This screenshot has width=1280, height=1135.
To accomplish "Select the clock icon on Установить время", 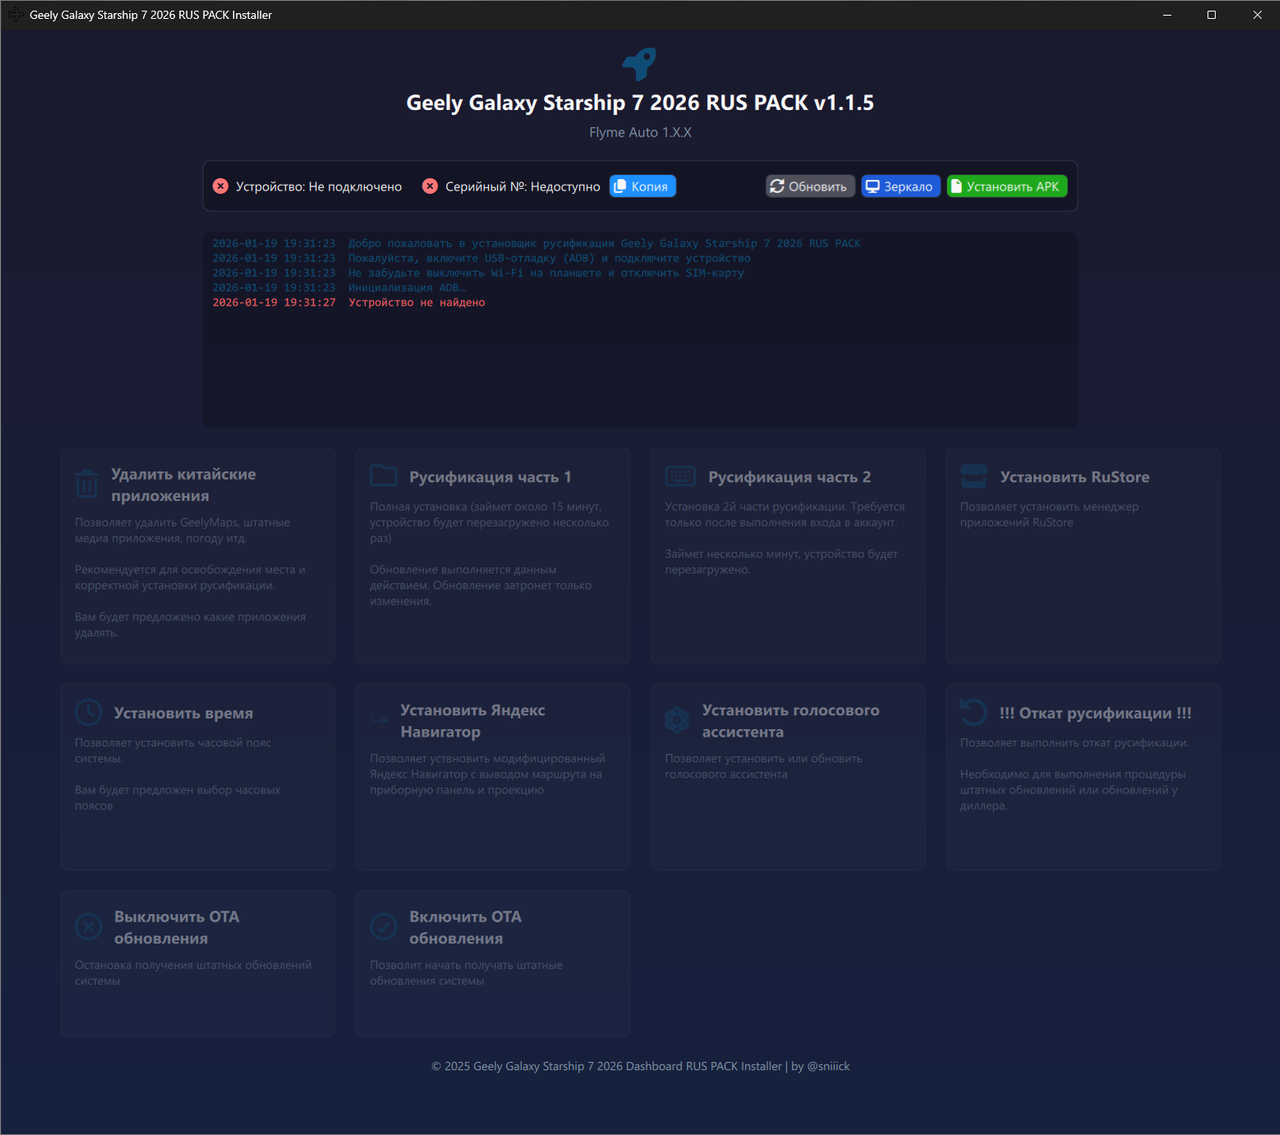I will coord(89,712).
